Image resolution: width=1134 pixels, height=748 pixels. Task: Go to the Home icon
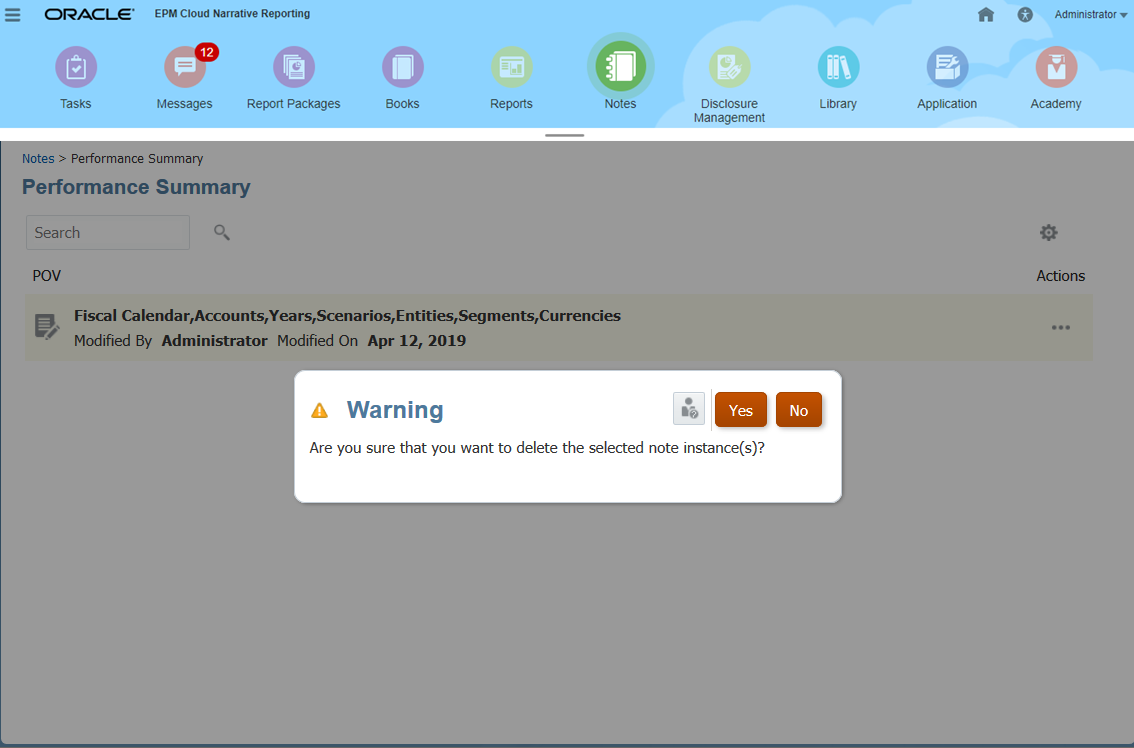(x=986, y=14)
